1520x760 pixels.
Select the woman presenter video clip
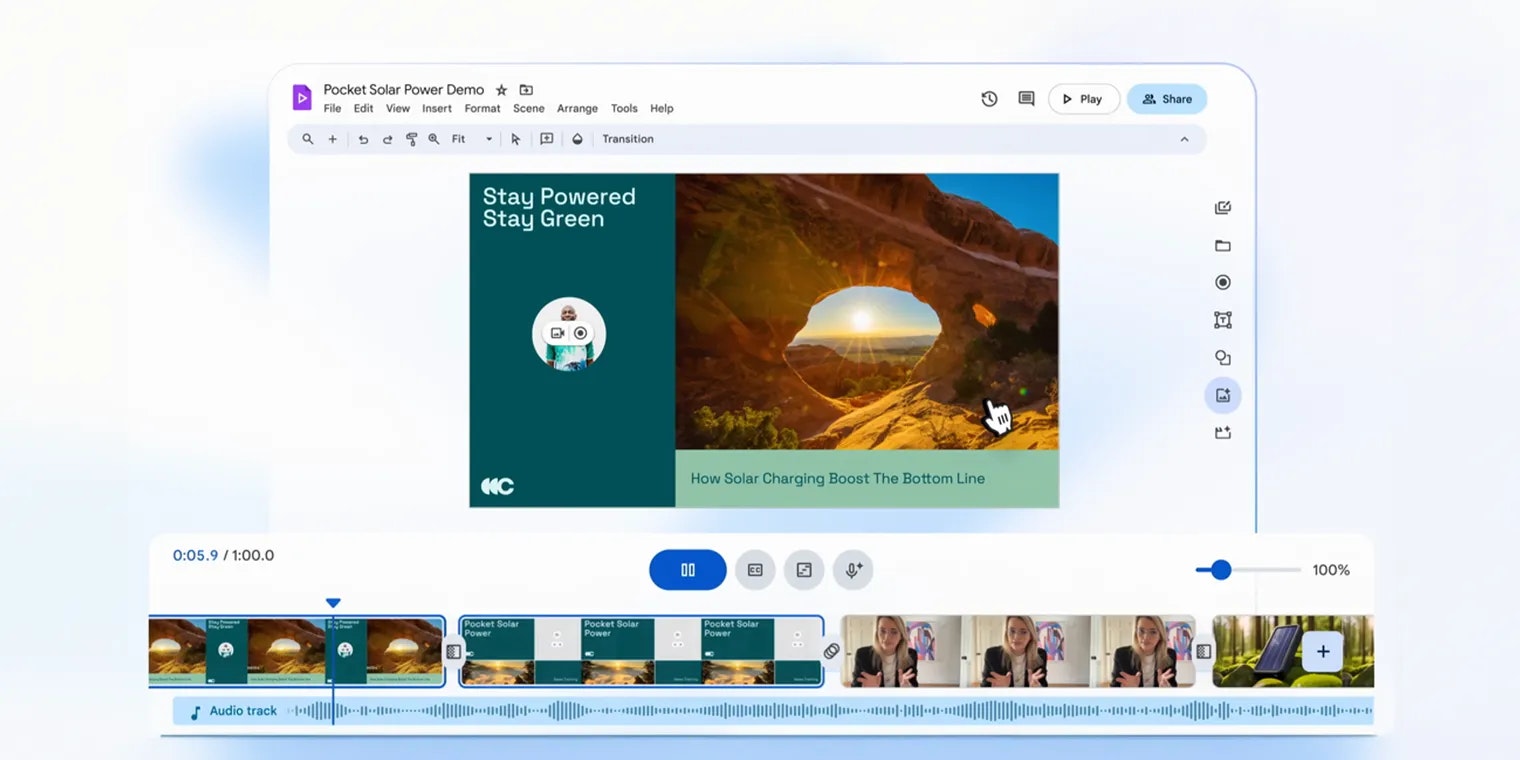[1018, 651]
